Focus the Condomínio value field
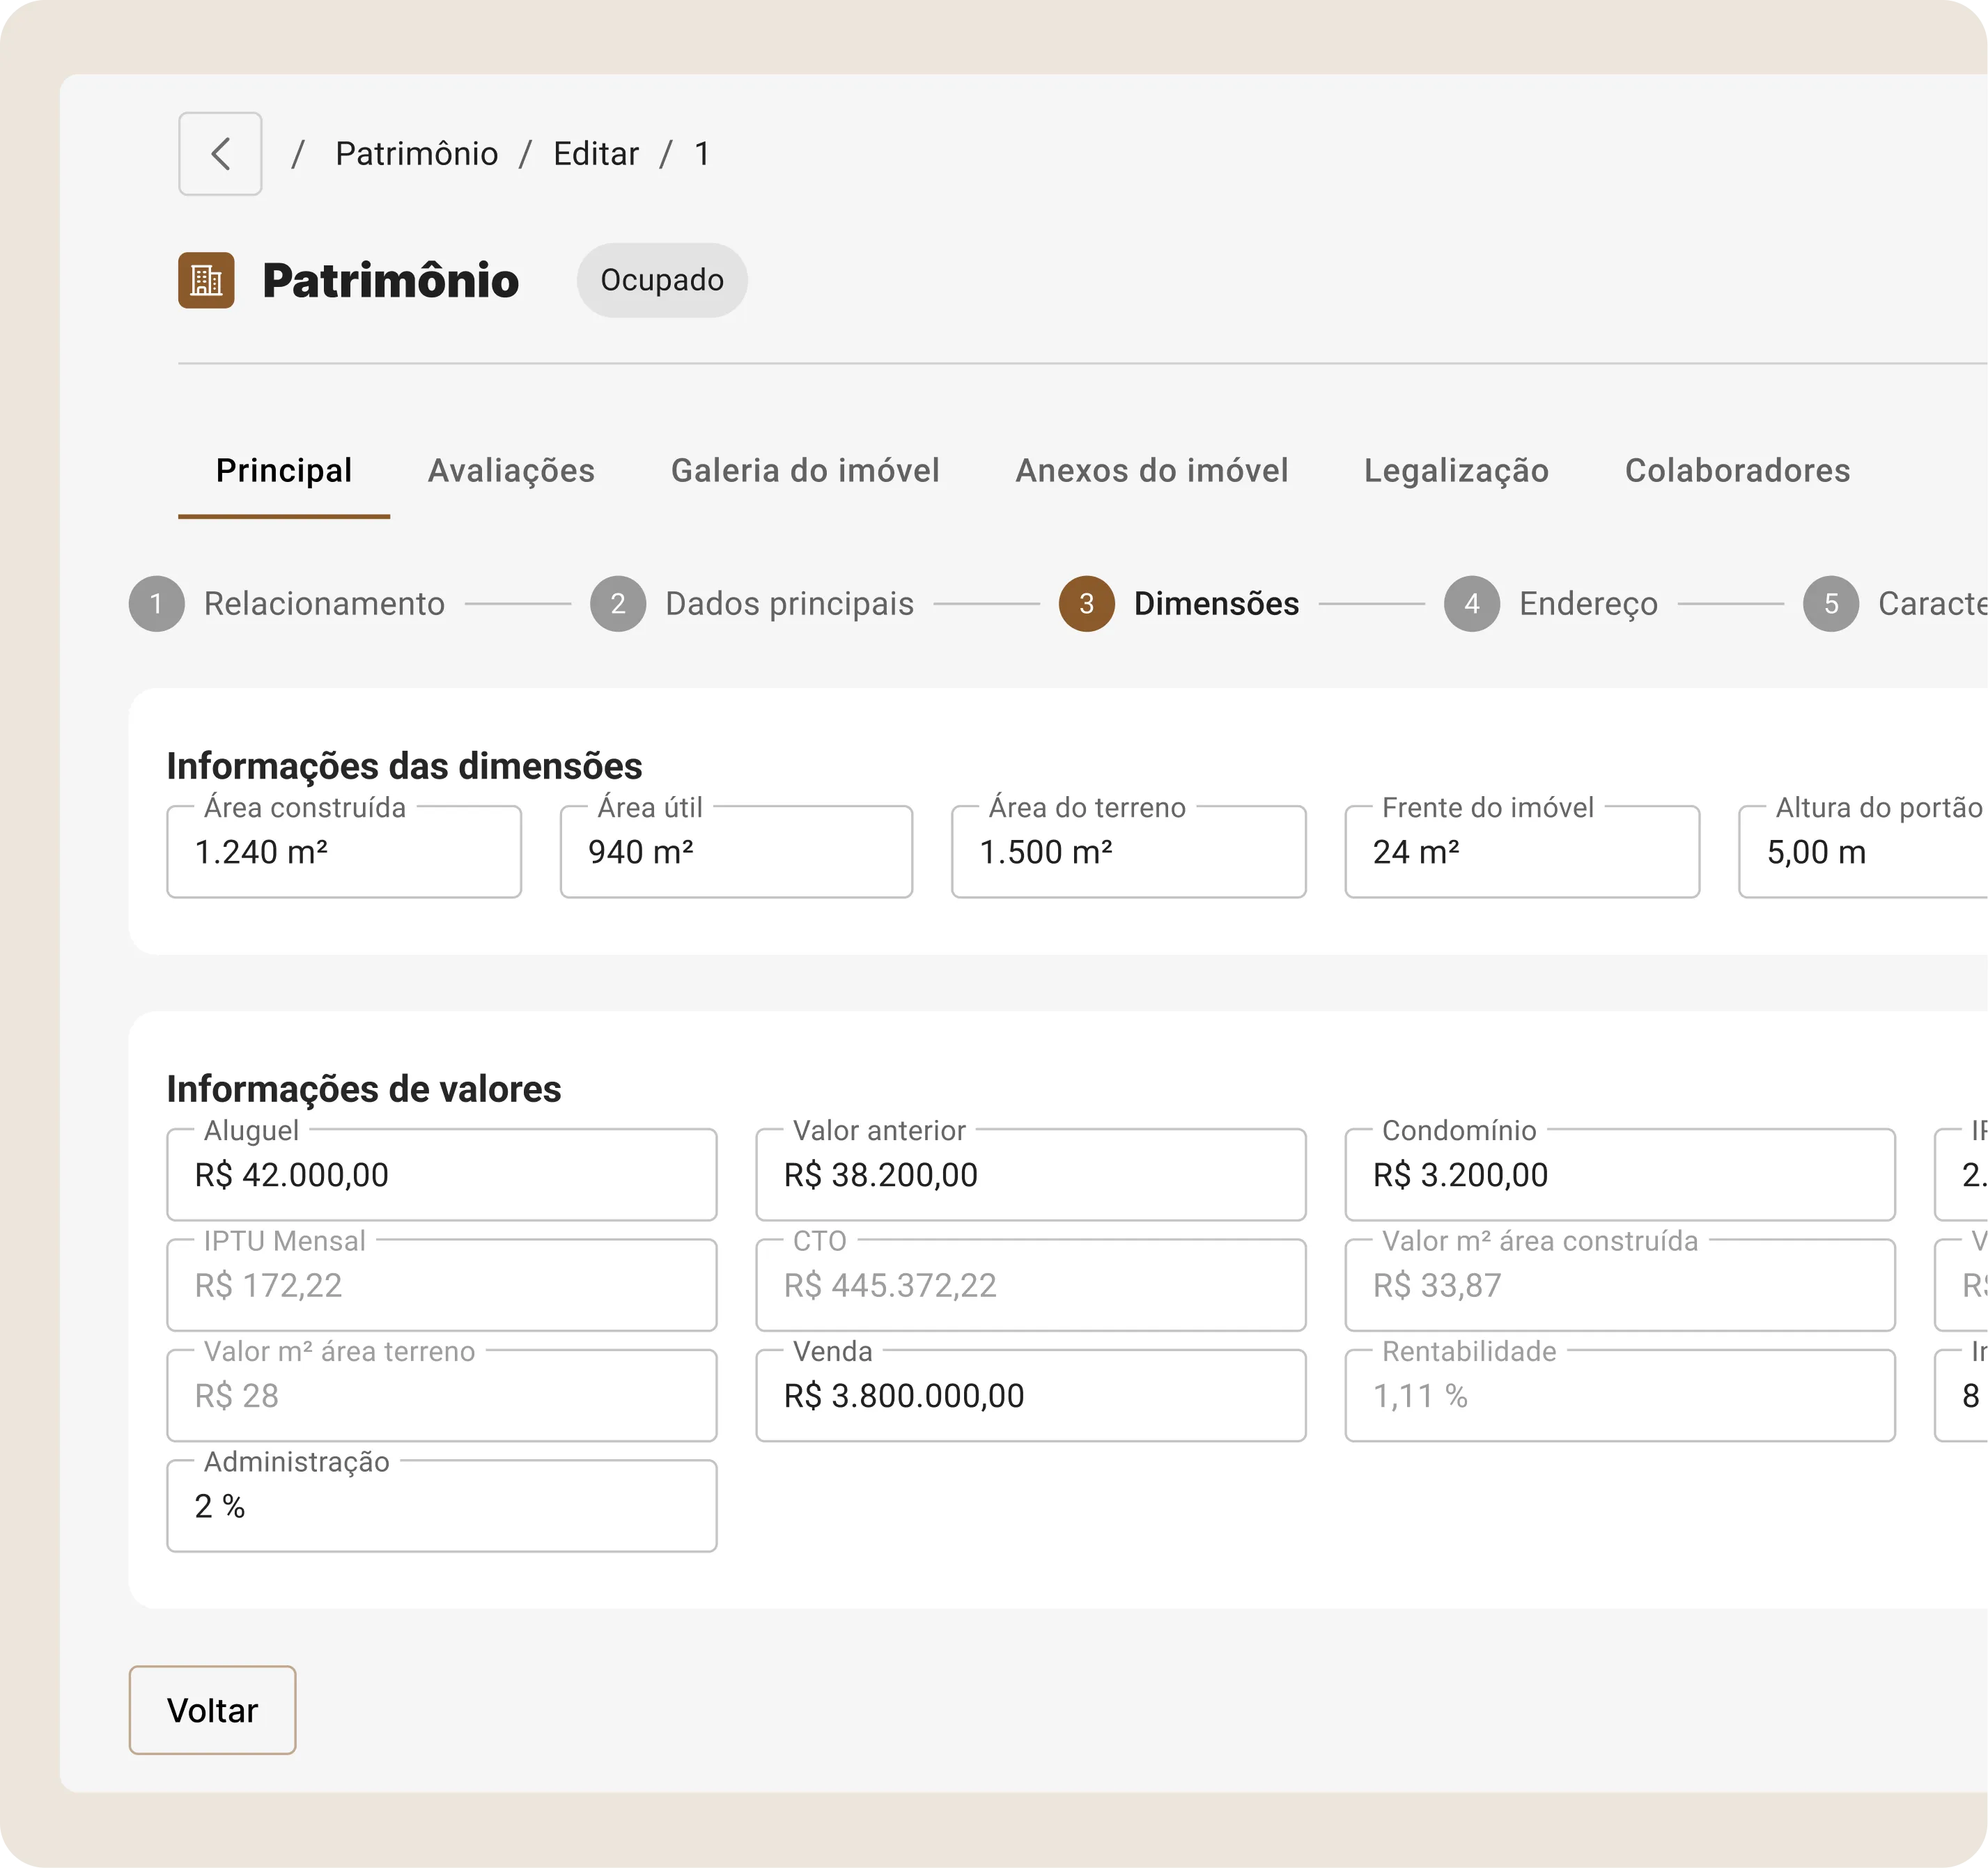 (1619, 1175)
